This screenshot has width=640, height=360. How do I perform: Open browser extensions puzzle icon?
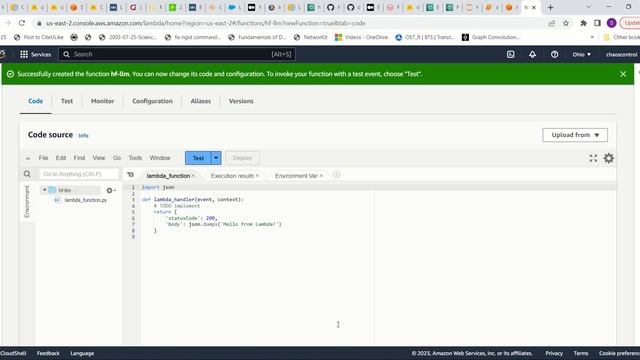coord(583,23)
